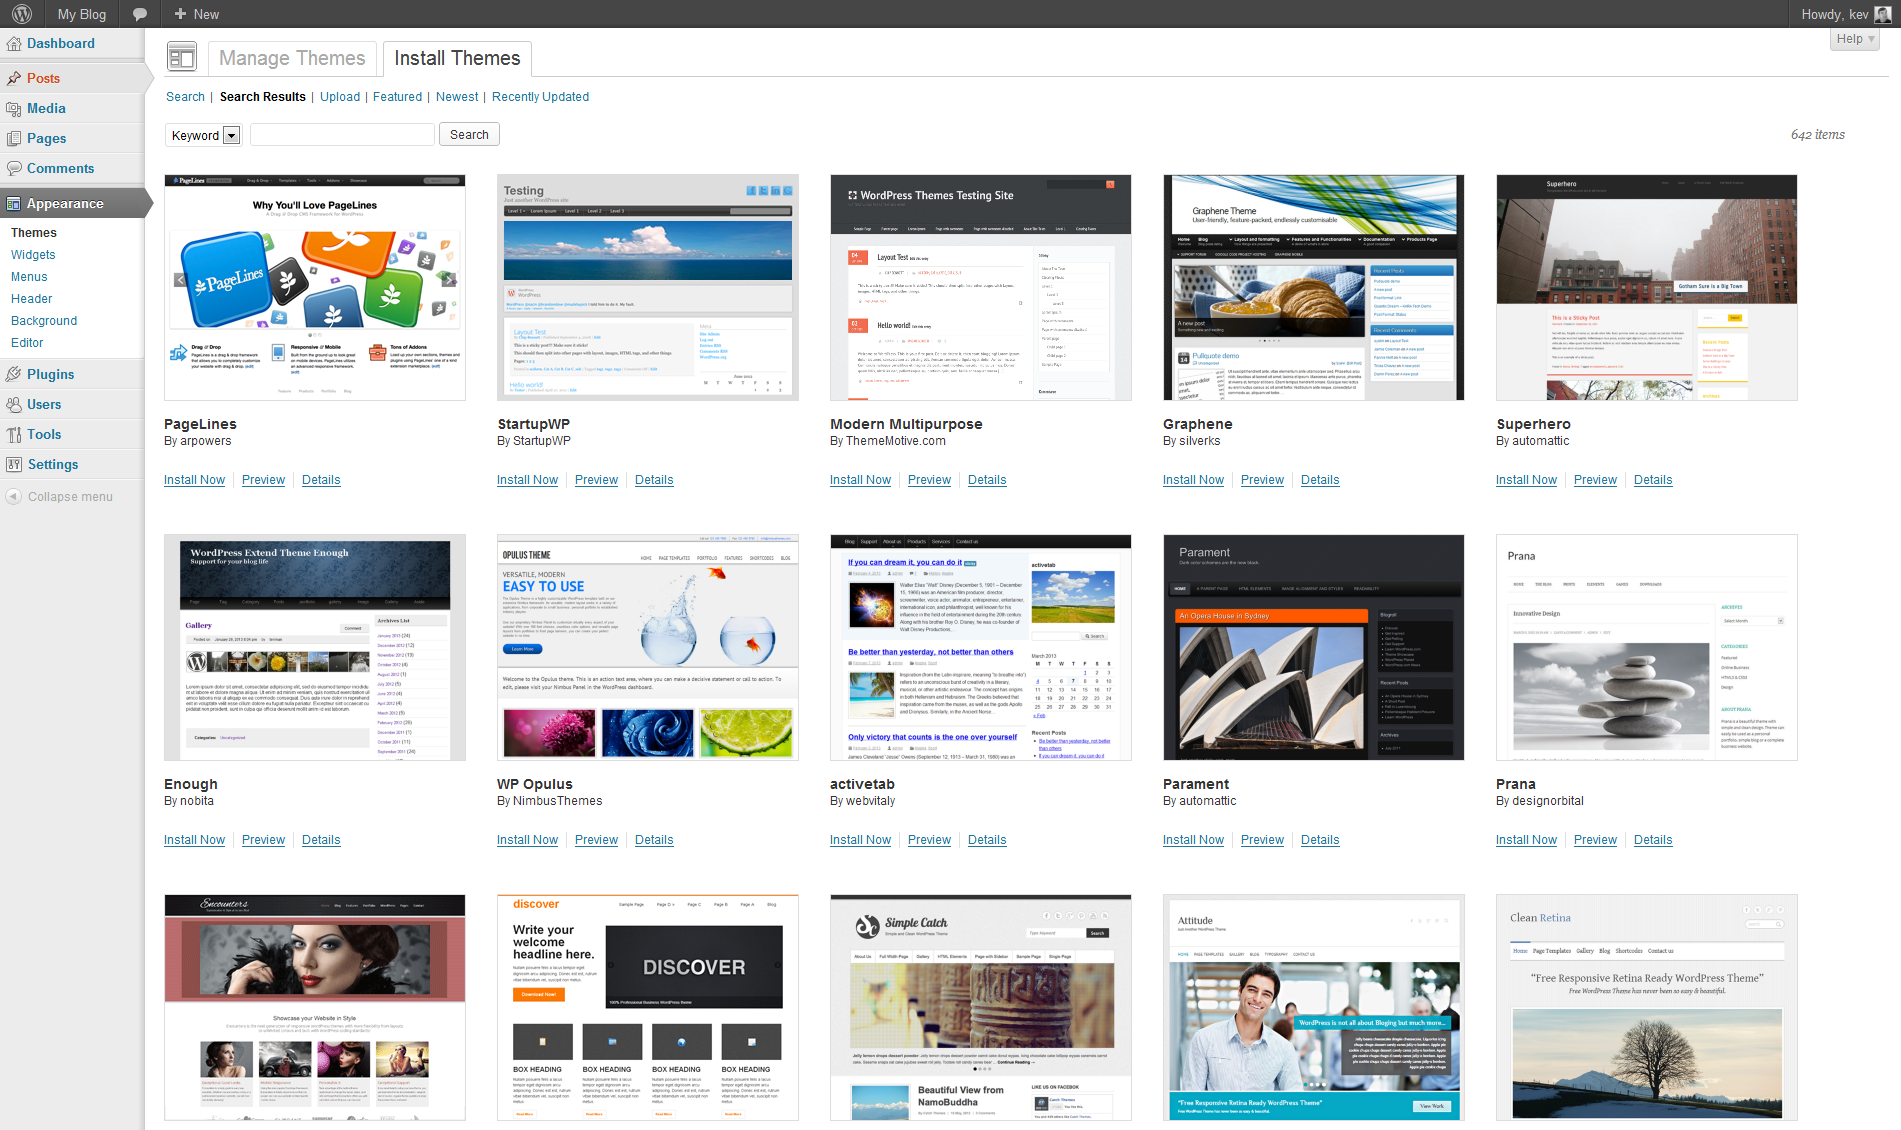1901x1130 pixels.
Task: Click the feedback bubble icon in the admin bar
Action: 139,14
